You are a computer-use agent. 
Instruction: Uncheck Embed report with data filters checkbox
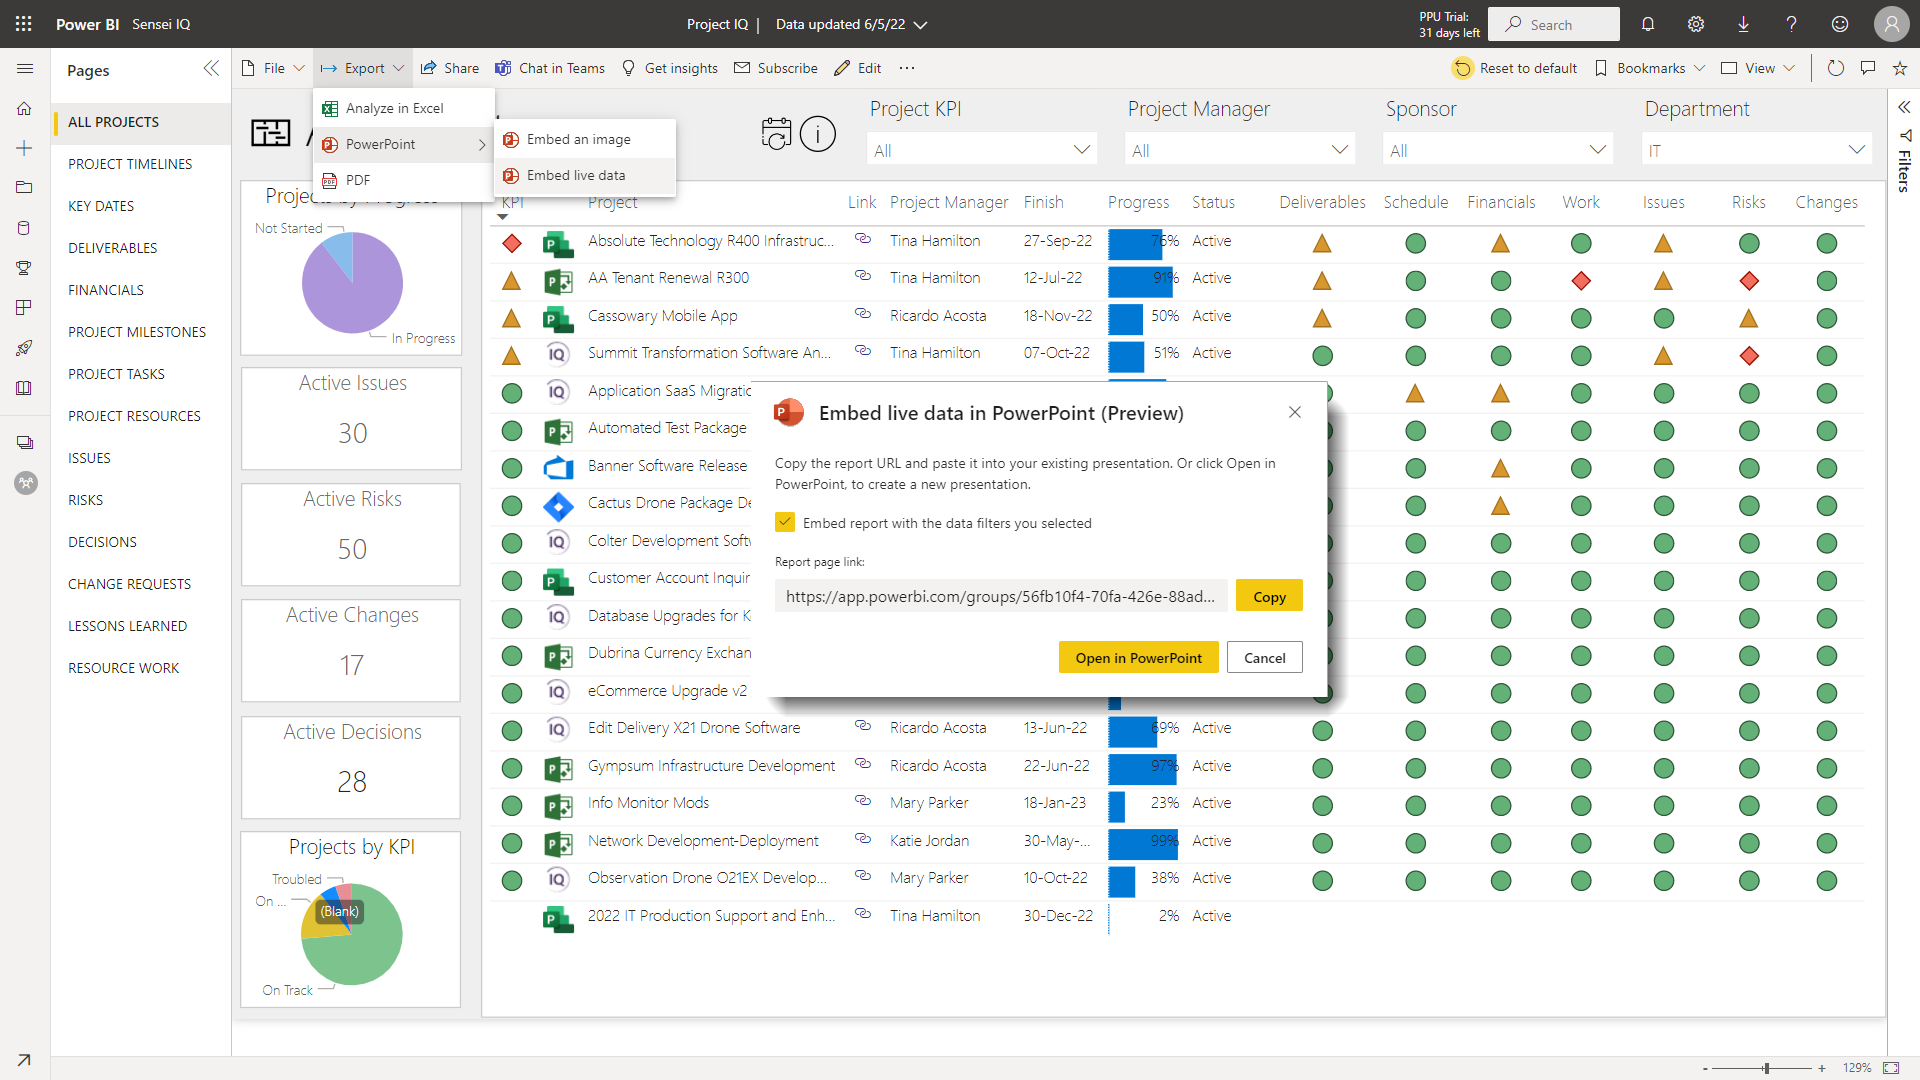point(785,522)
